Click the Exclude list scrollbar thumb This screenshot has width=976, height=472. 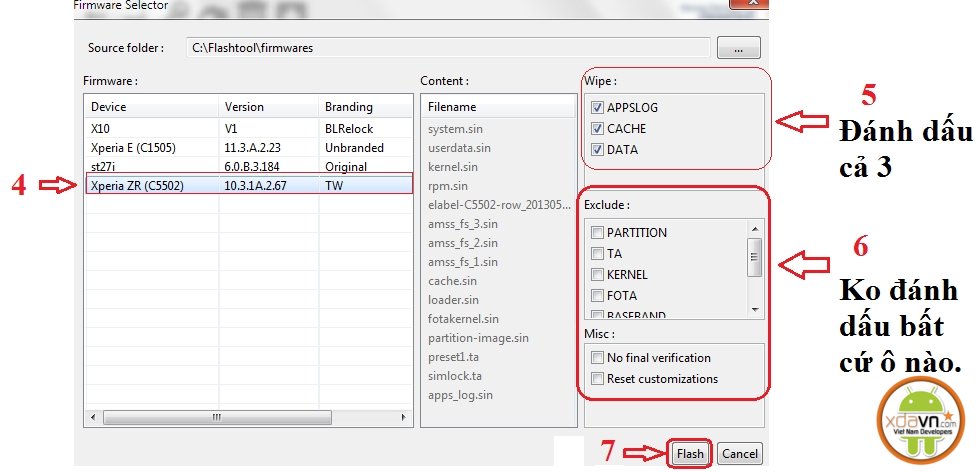coord(754,257)
